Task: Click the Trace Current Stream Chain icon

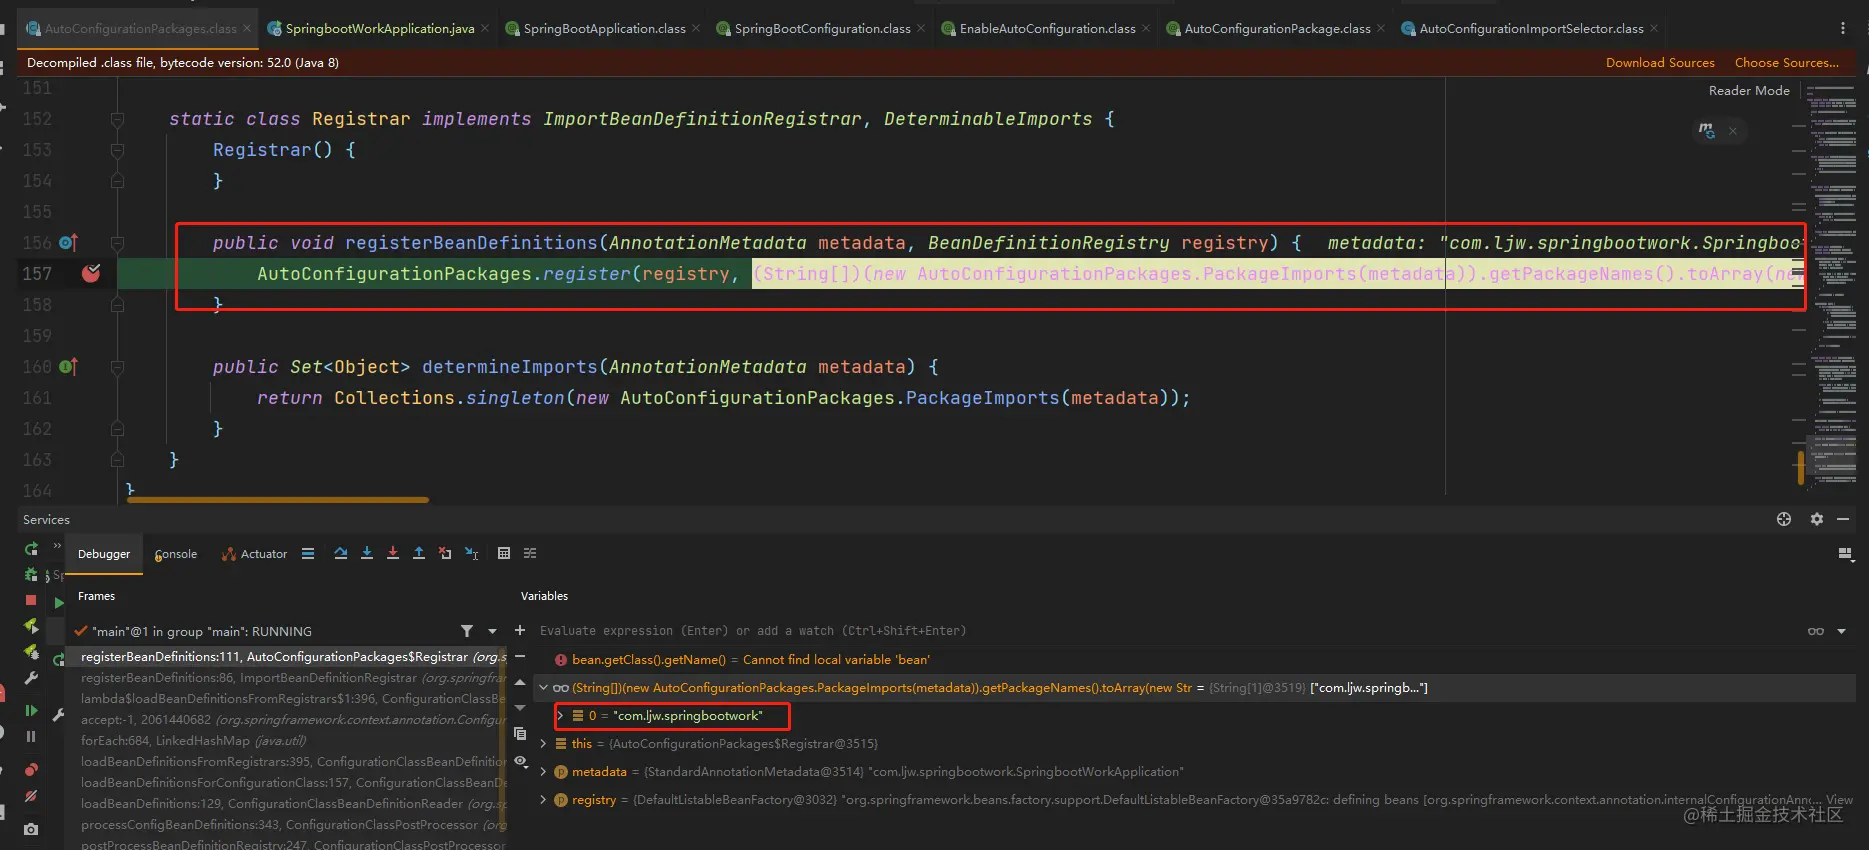Action: [530, 553]
